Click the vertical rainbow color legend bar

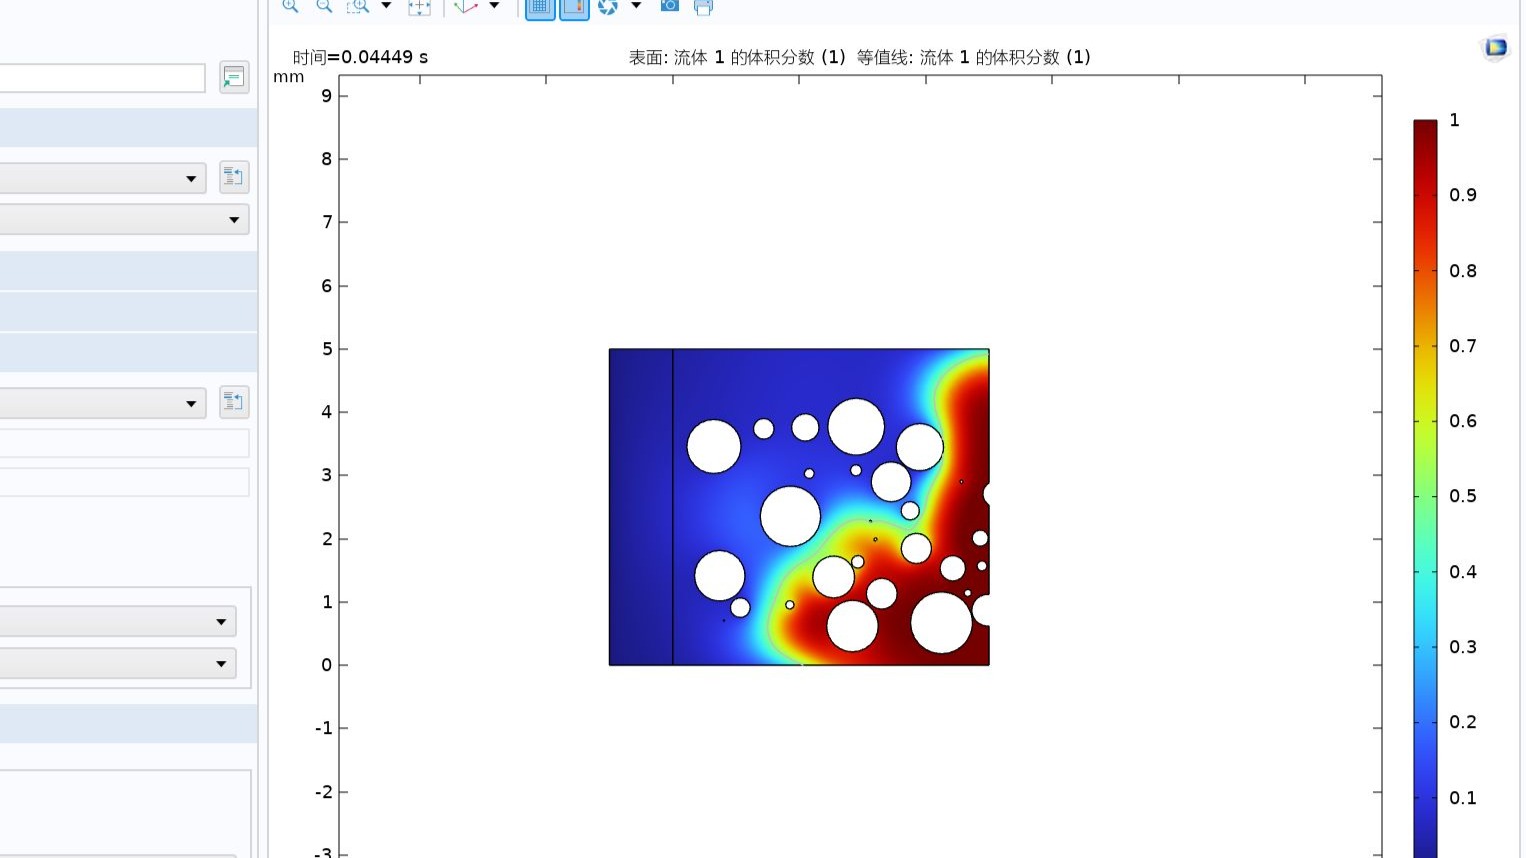(x=1424, y=480)
